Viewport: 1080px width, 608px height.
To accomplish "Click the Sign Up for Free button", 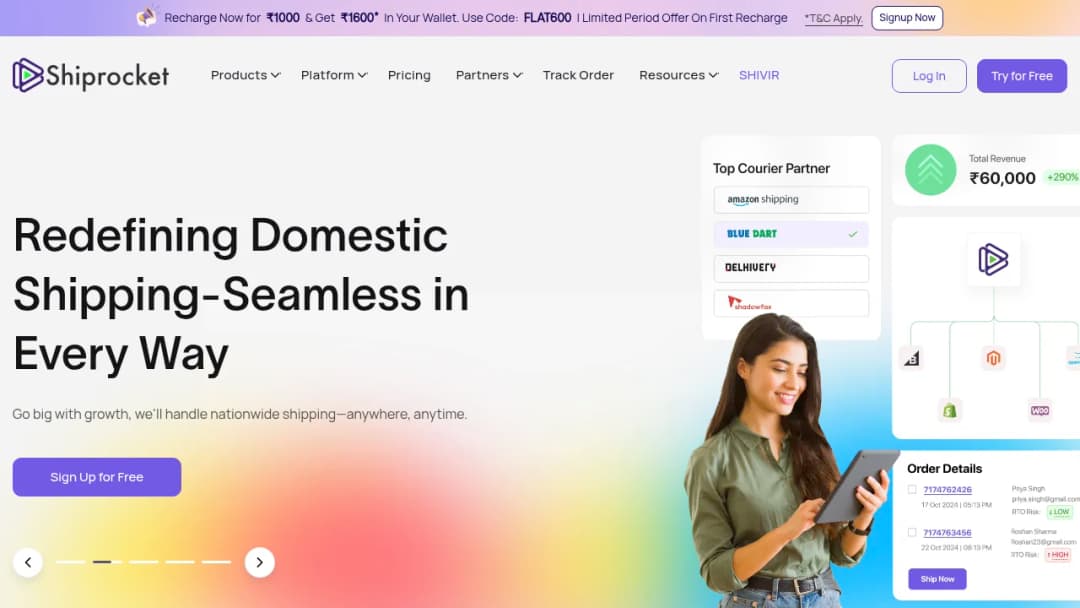I will [97, 477].
